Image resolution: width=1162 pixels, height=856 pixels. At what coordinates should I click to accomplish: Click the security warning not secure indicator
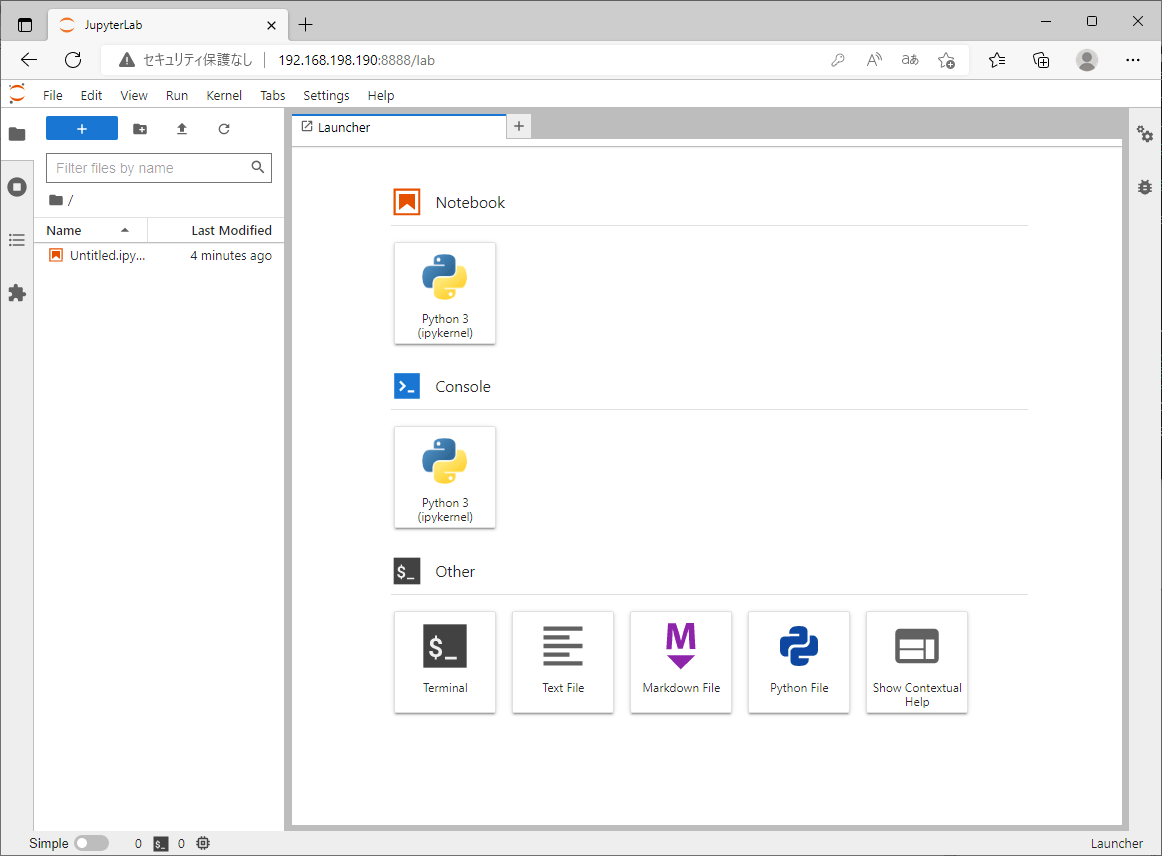185,60
